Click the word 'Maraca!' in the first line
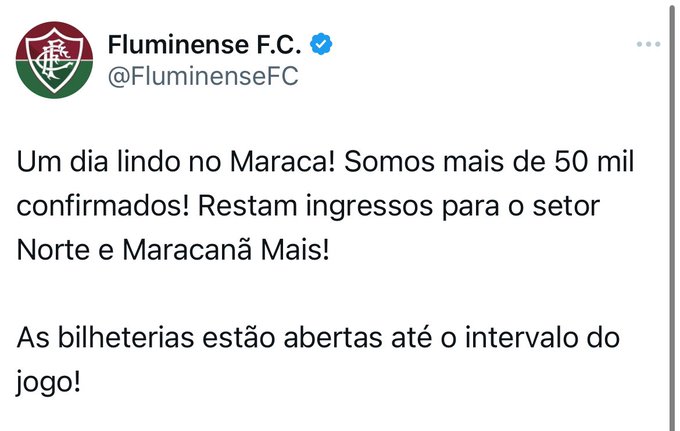This screenshot has width=680, height=431. 283,162
